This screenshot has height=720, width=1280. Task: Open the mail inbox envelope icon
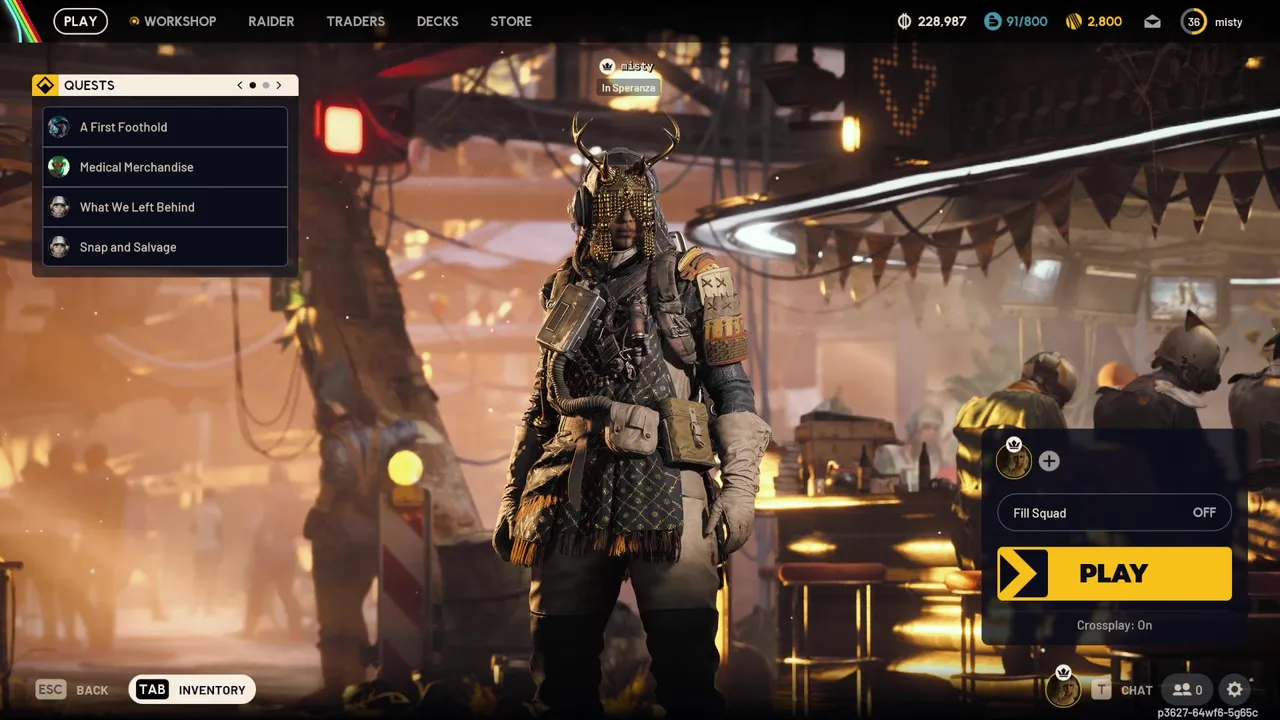(x=1152, y=21)
